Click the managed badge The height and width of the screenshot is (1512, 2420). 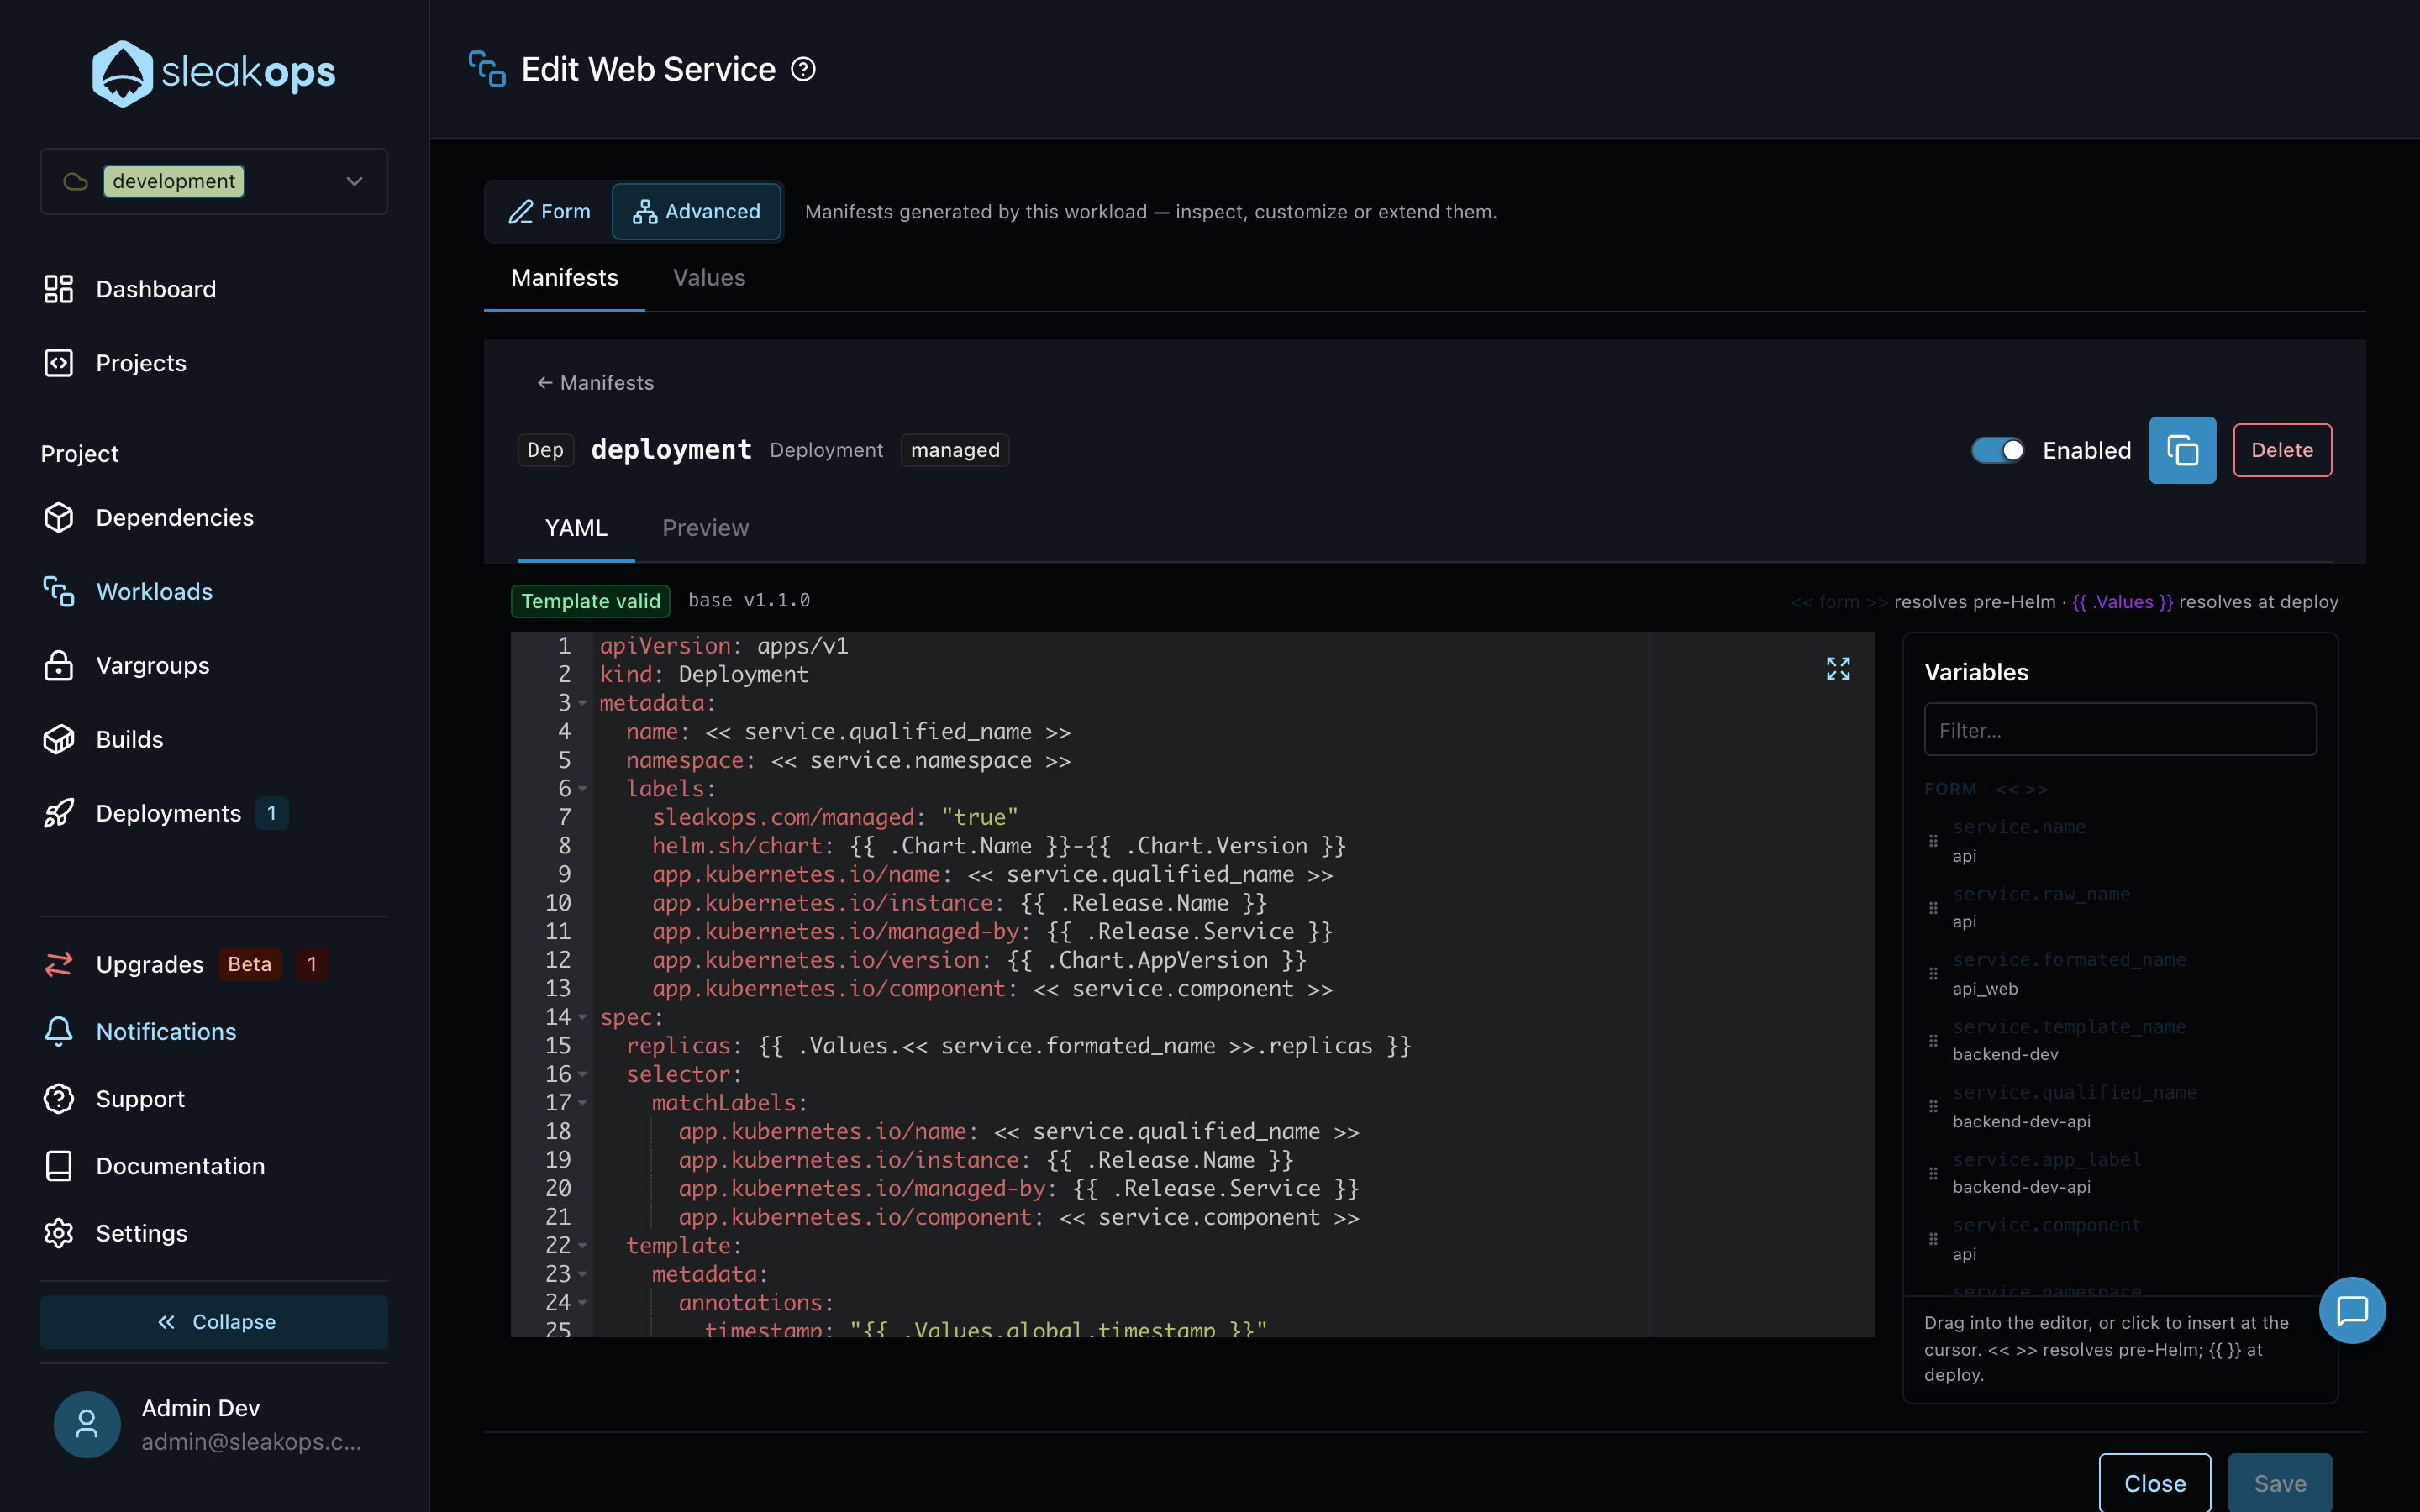tap(955, 450)
